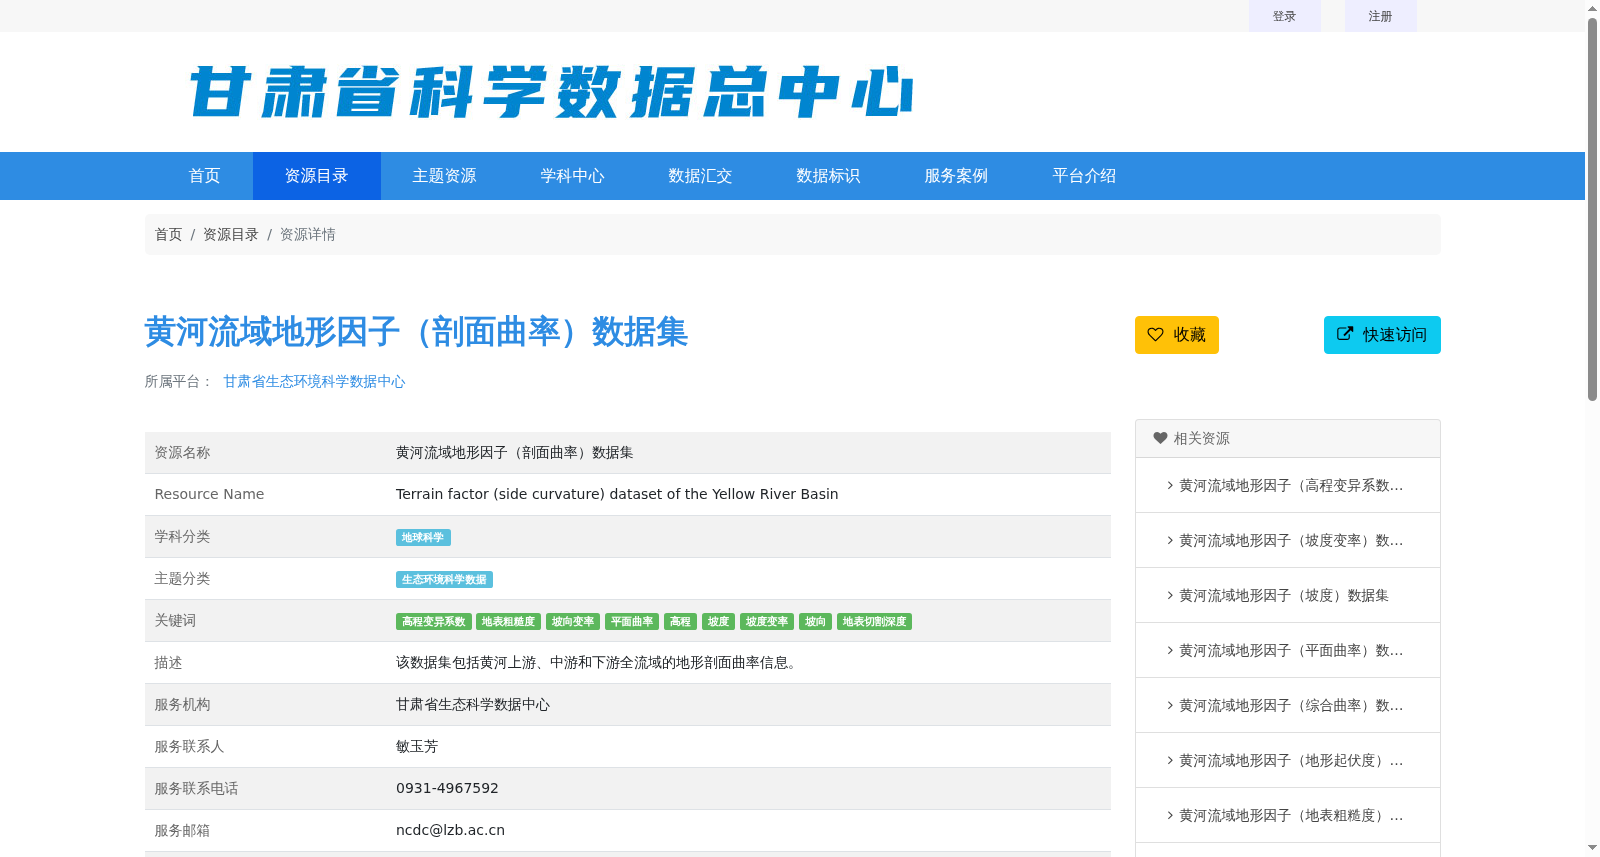Viewport: 1600px width, 857px height.
Task: Click the 资源名称 row value text
Action: click(515, 452)
